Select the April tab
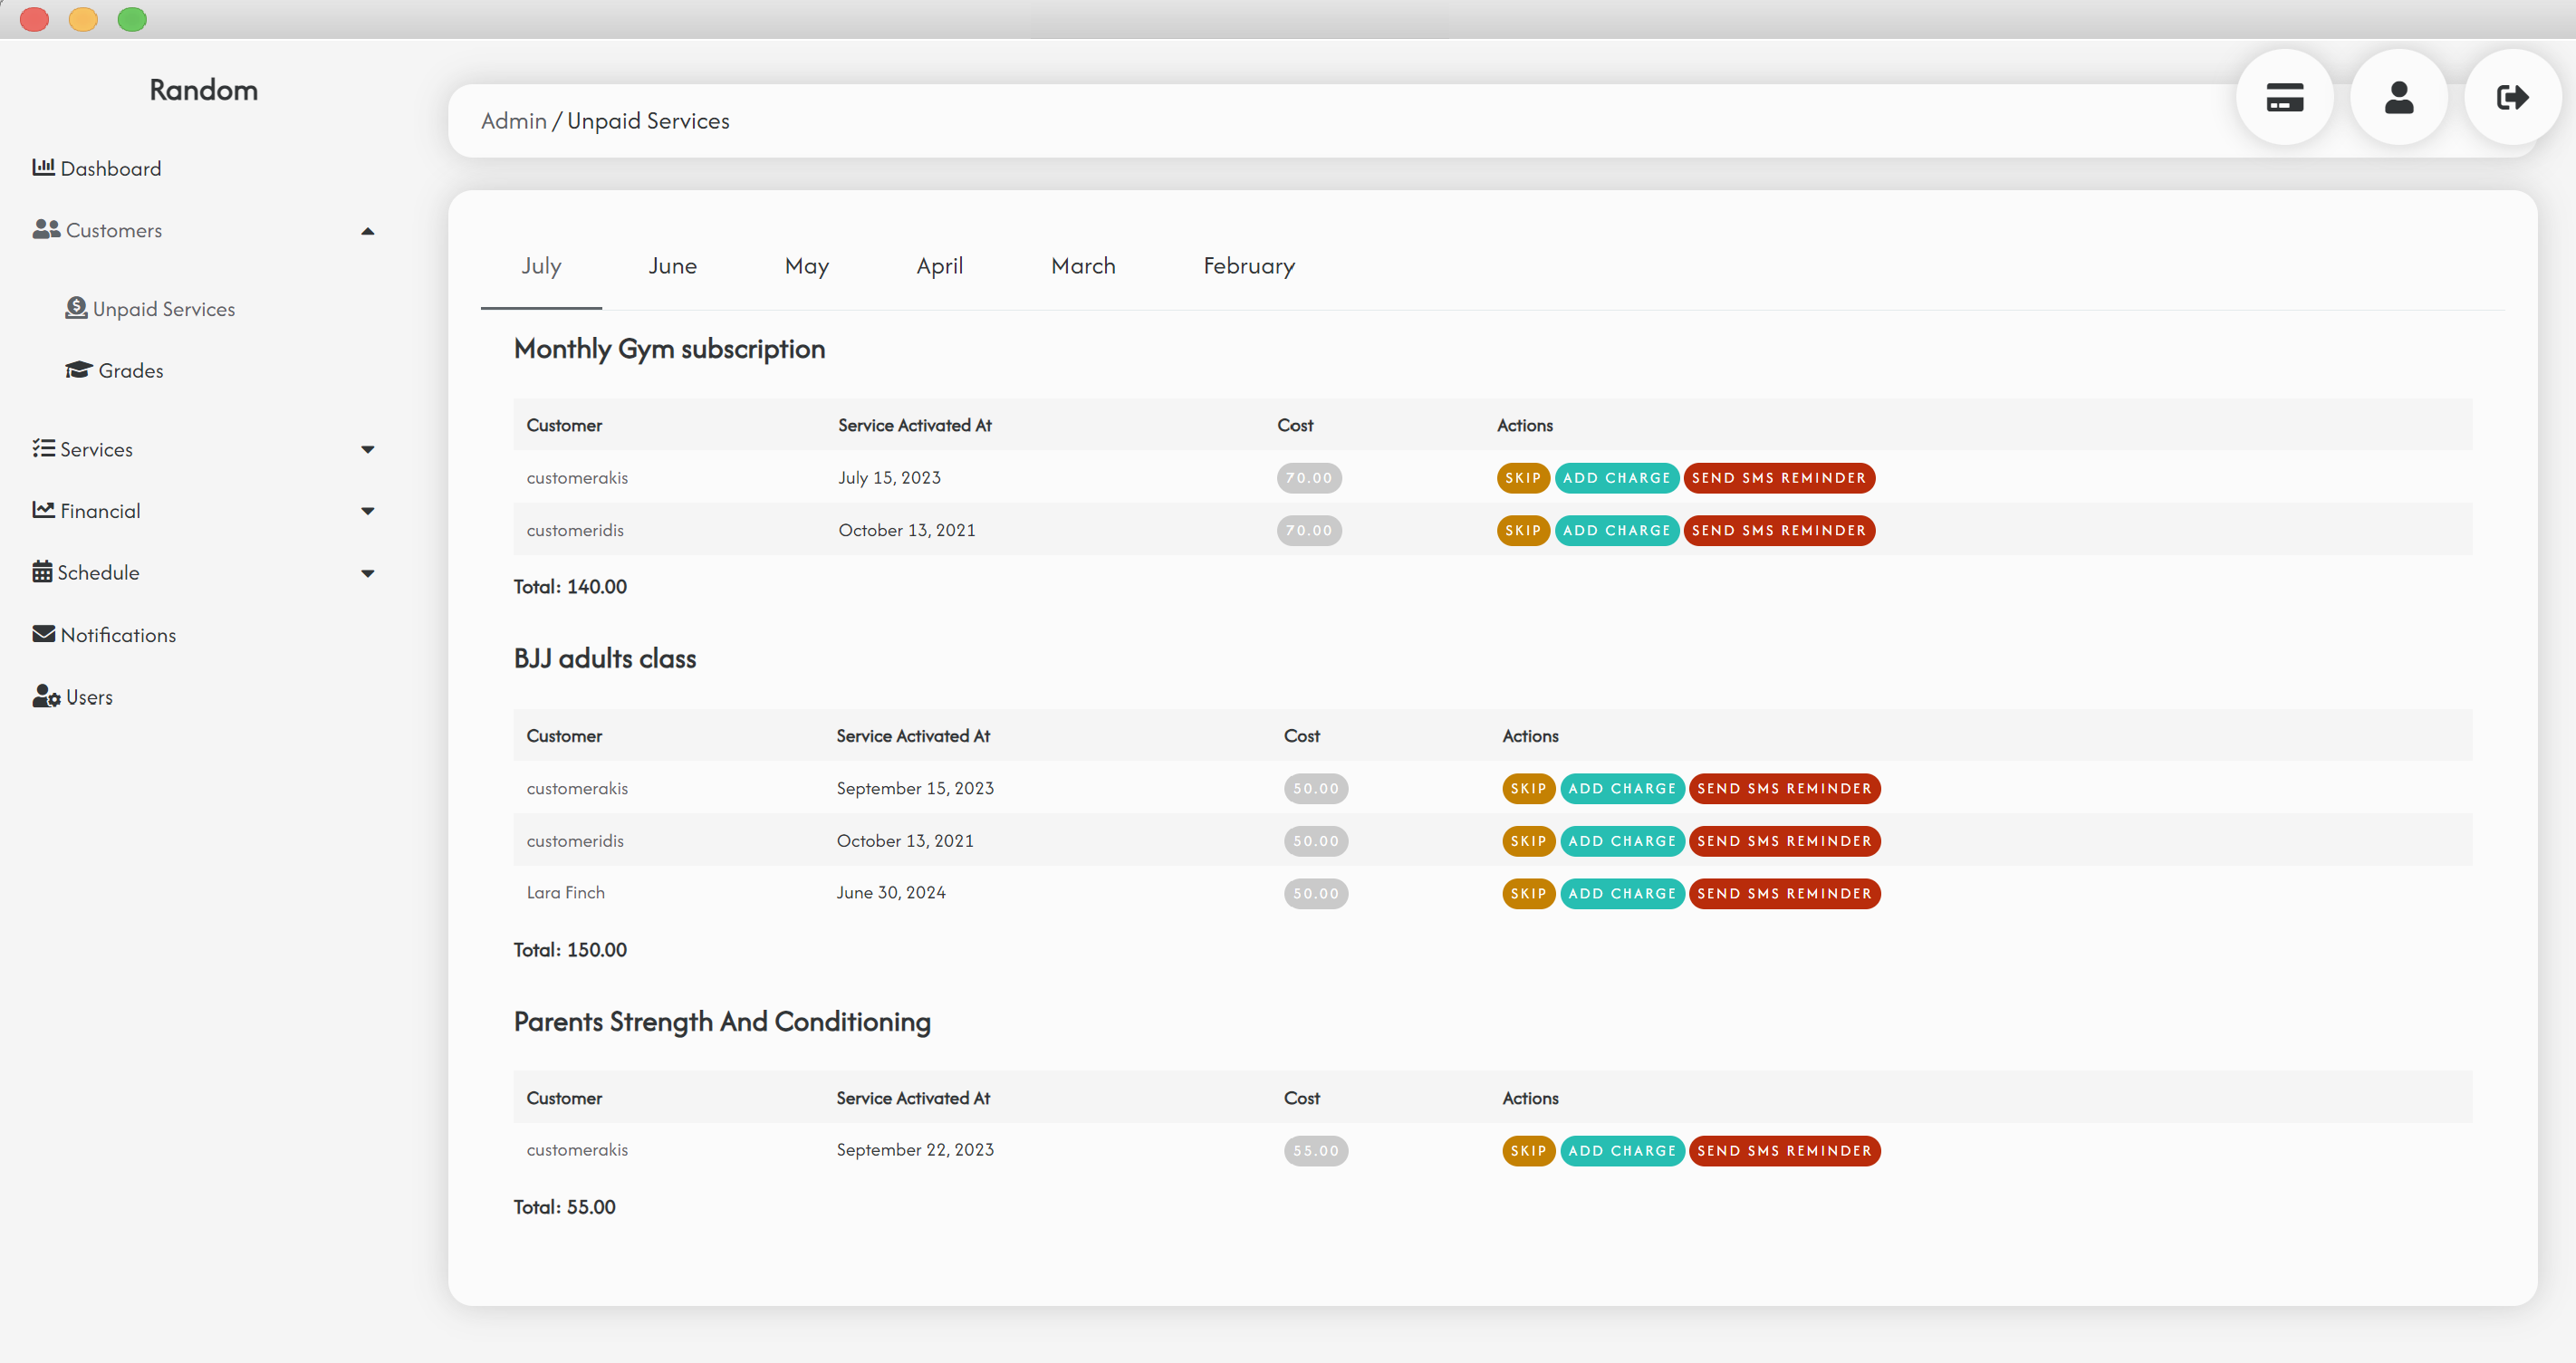 [940, 266]
